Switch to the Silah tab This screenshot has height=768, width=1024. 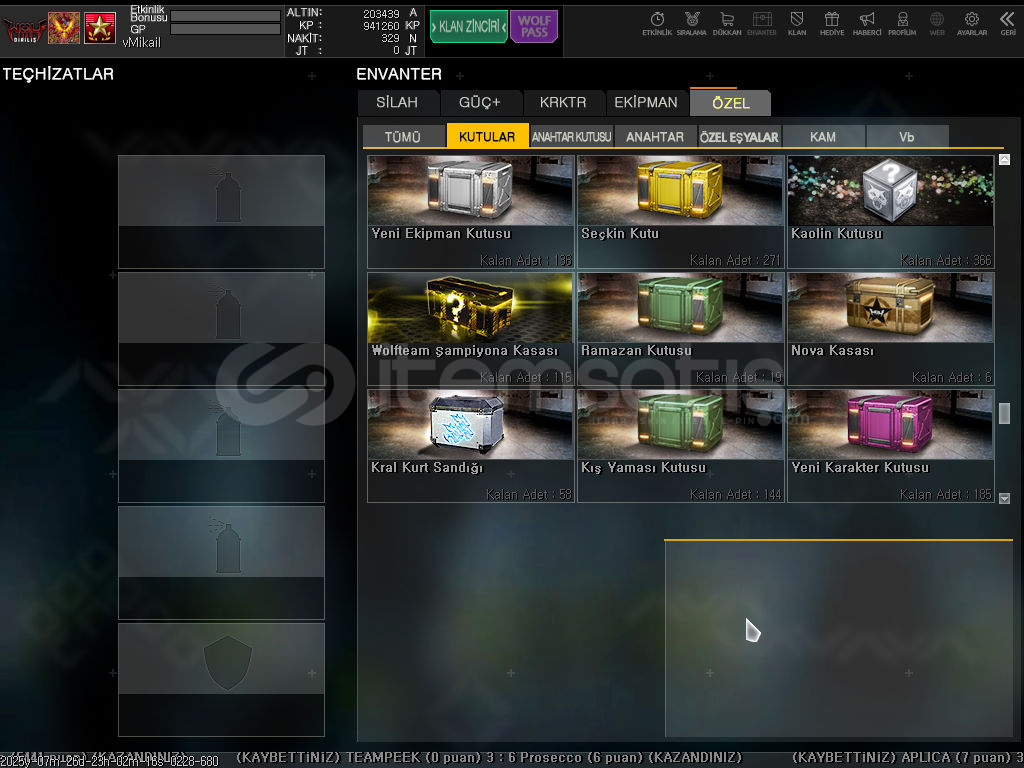(x=397, y=103)
